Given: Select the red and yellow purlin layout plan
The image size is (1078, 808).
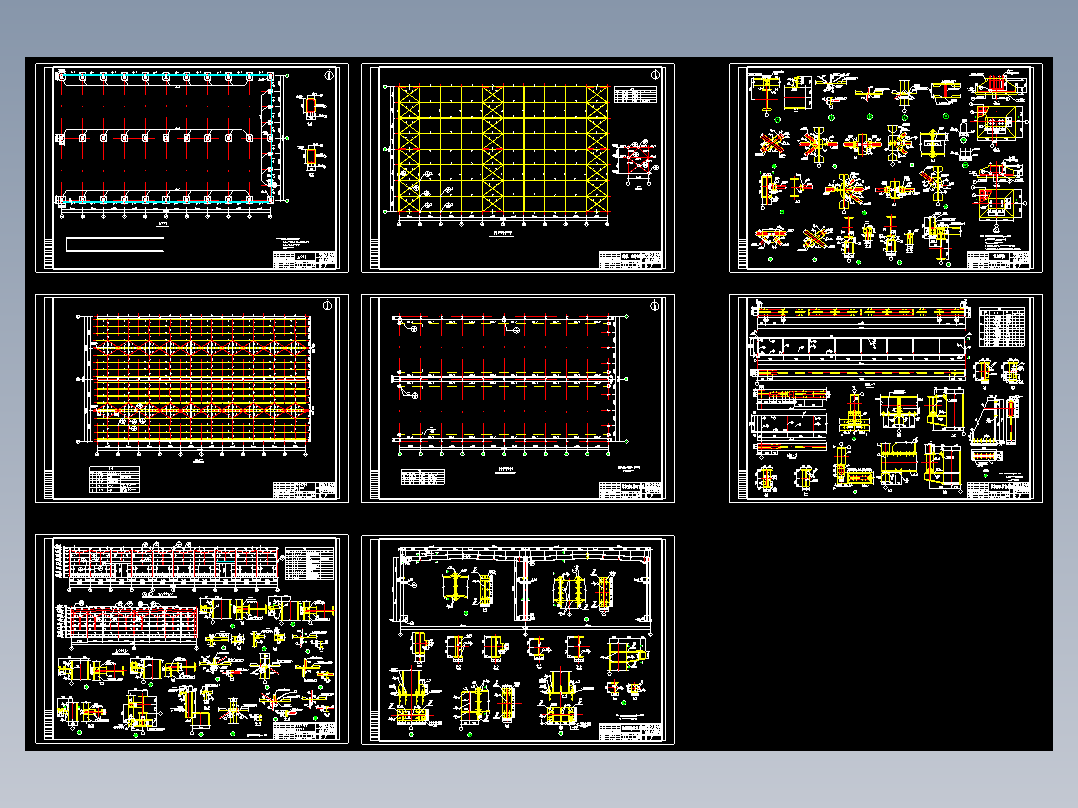Looking at the screenshot, I should [x=192, y=398].
